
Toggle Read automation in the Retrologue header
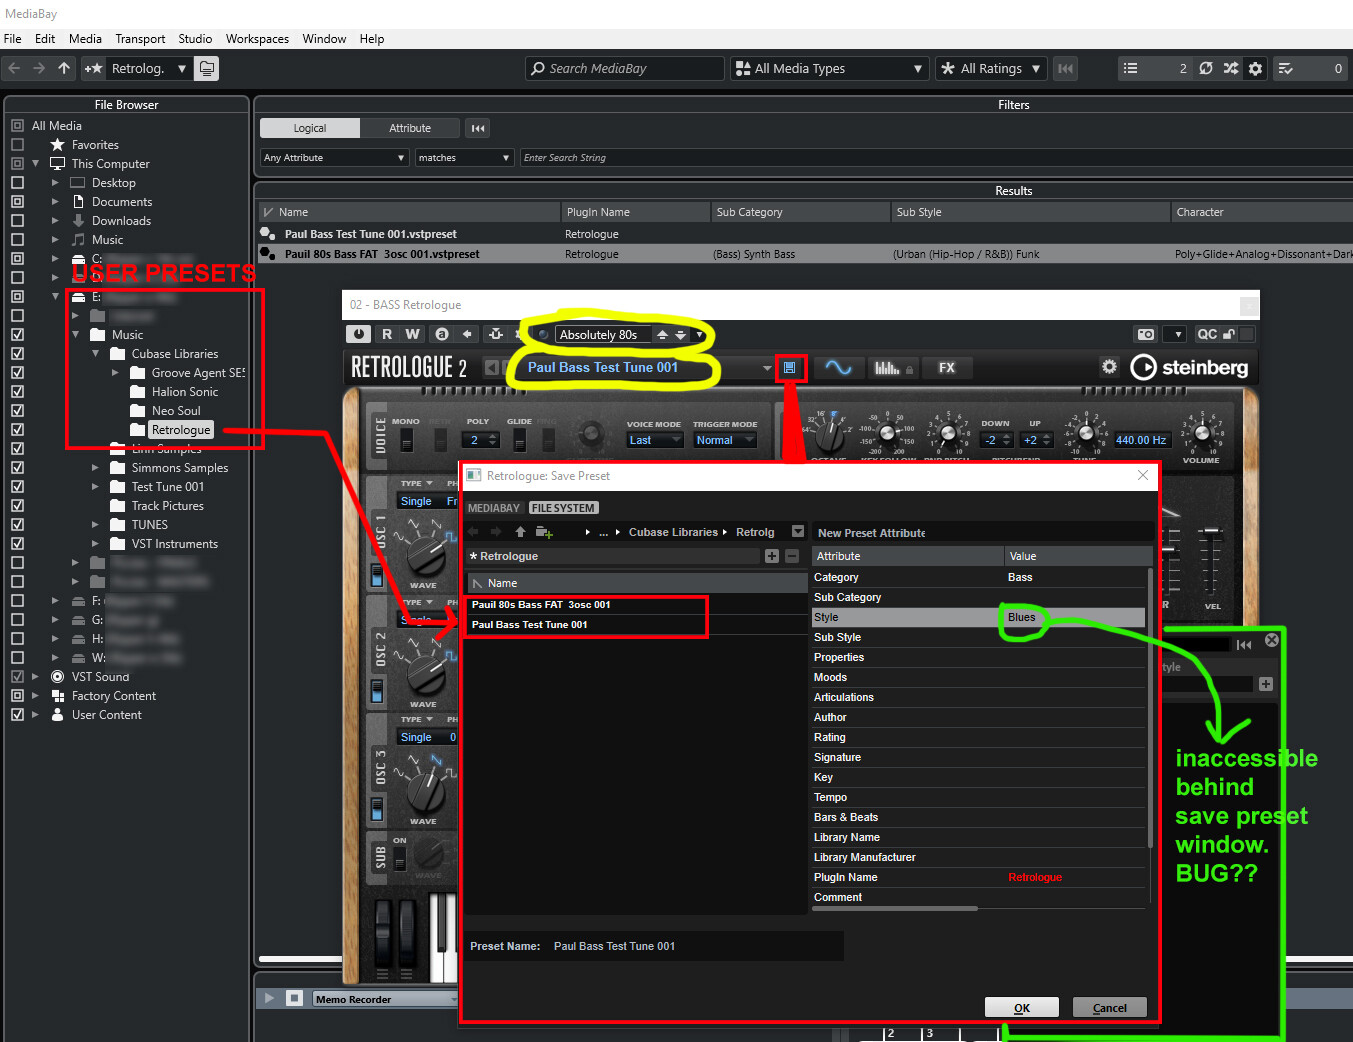[x=387, y=334]
